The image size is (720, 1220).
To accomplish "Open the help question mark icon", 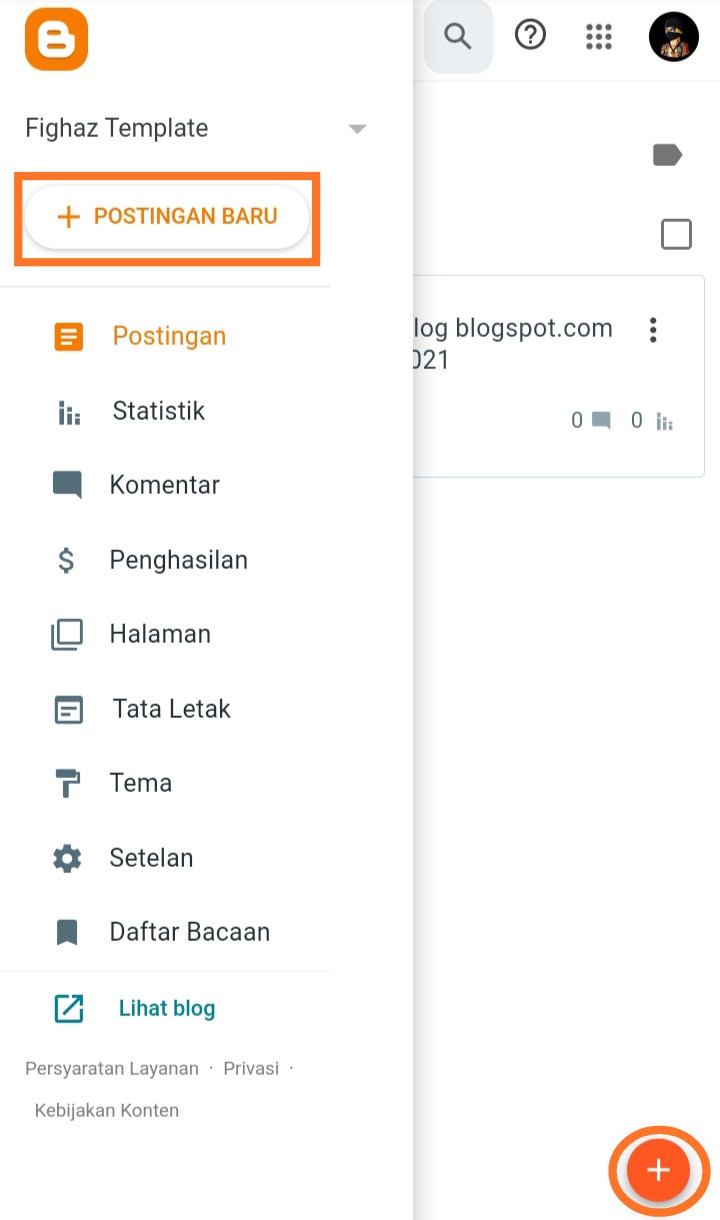I will 530,36.
